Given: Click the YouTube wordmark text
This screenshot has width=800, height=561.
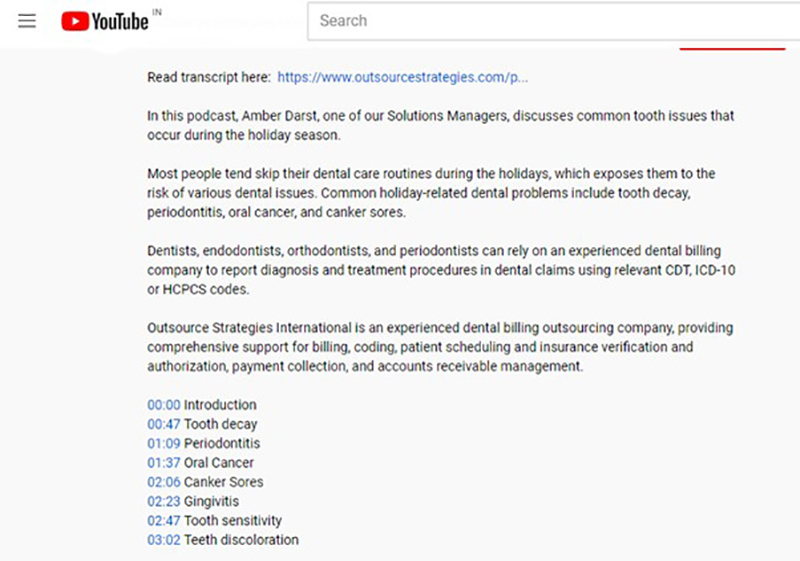Looking at the screenshot, I should (x=120, y=21).
